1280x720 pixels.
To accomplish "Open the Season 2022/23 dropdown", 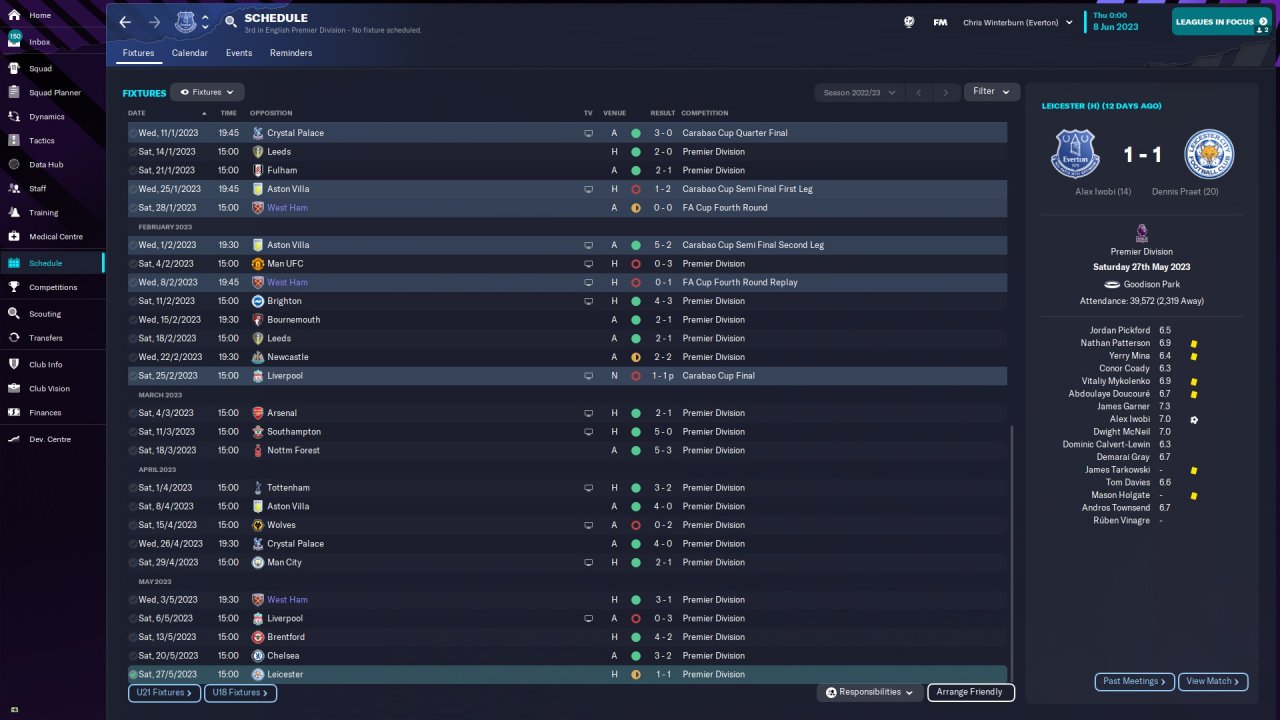I will pyautogui.click(x=860, y=92).
